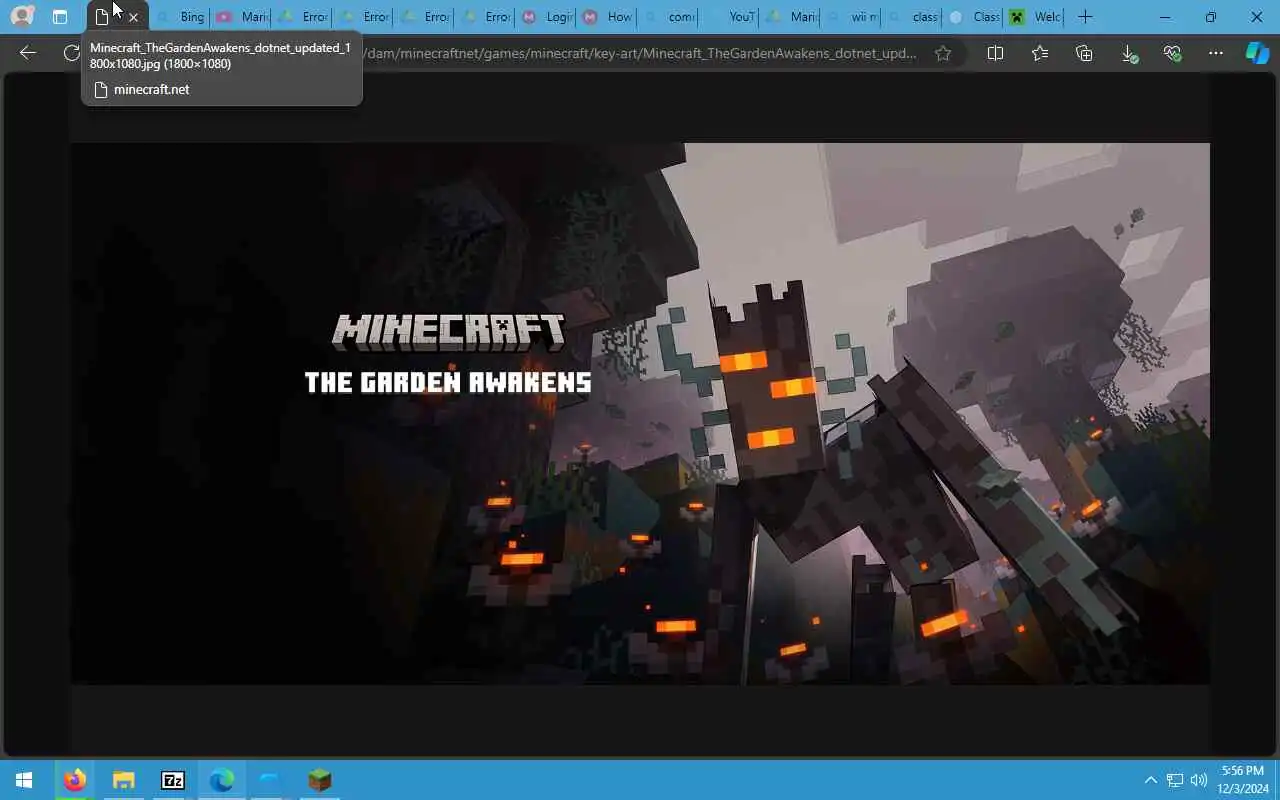Switch to the com tab
This screenshot has width=1280, height=800.
tap(668, 17)
